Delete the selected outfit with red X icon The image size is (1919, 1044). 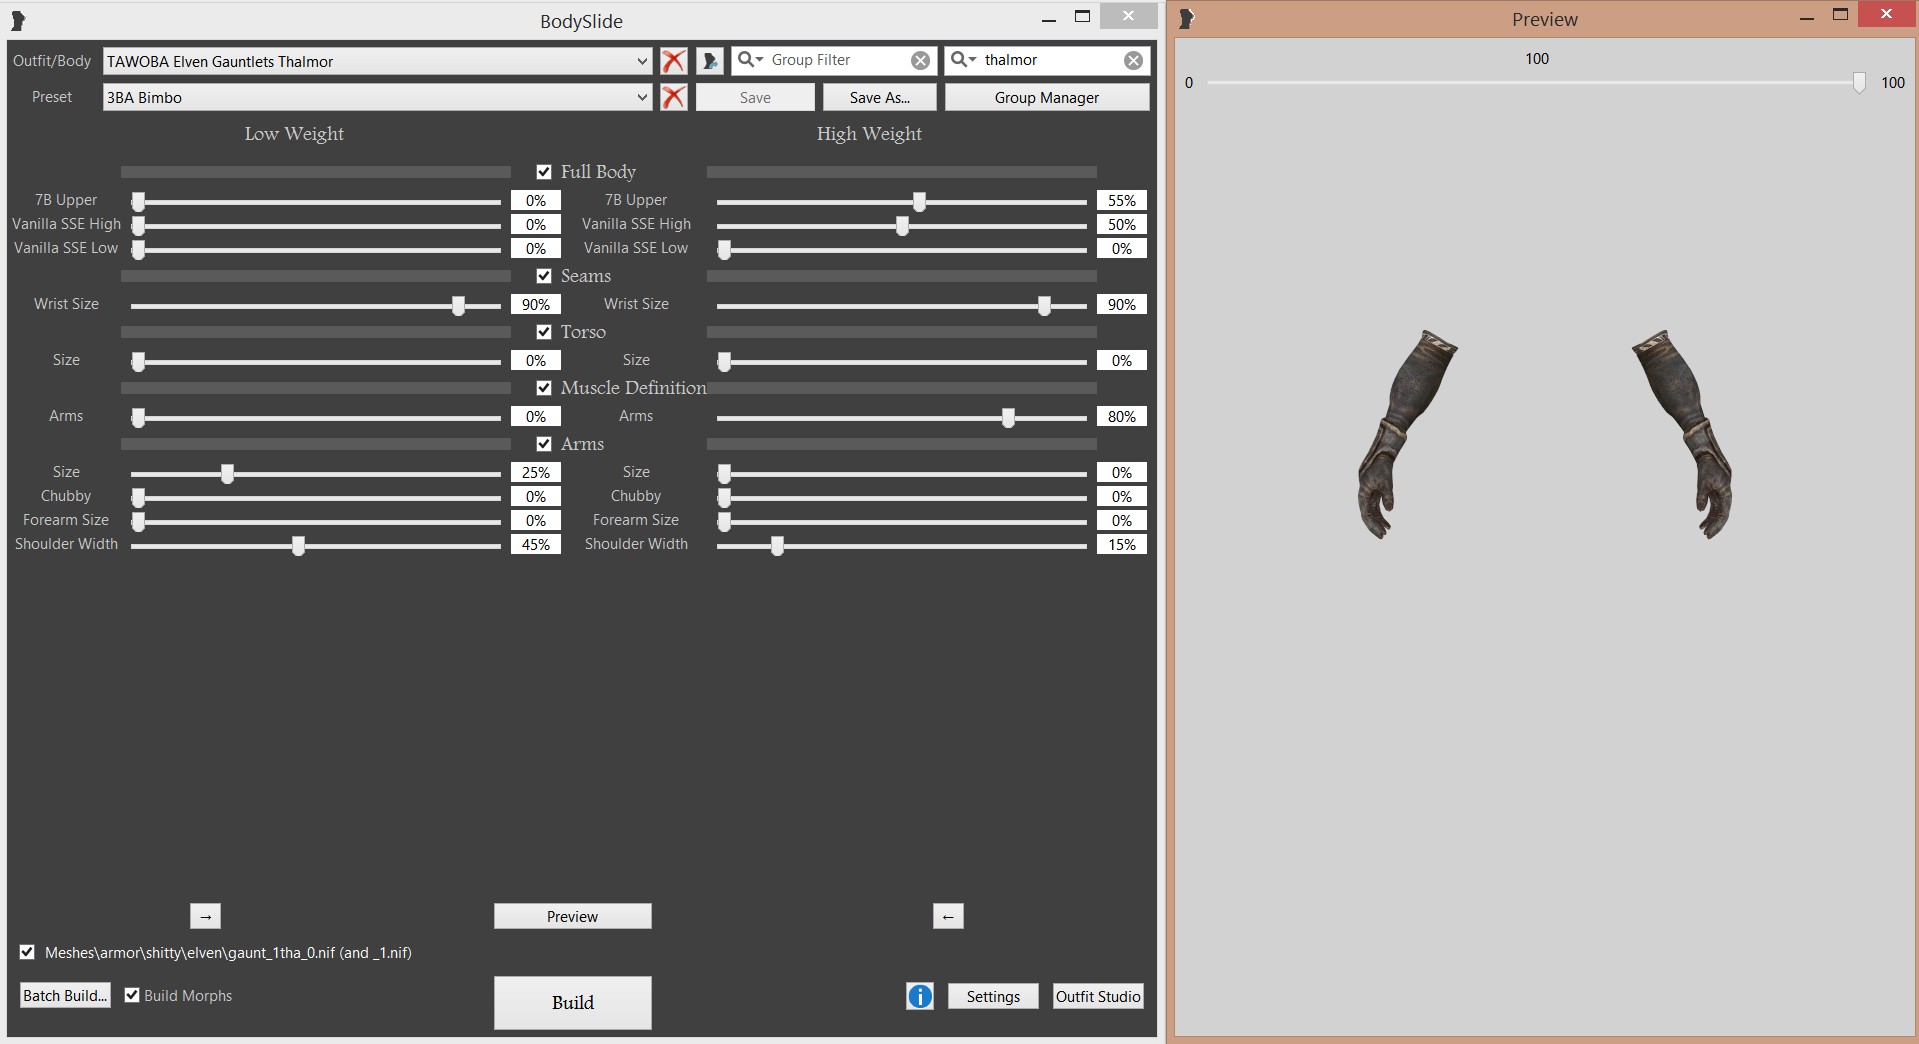(x=674, y=61)
